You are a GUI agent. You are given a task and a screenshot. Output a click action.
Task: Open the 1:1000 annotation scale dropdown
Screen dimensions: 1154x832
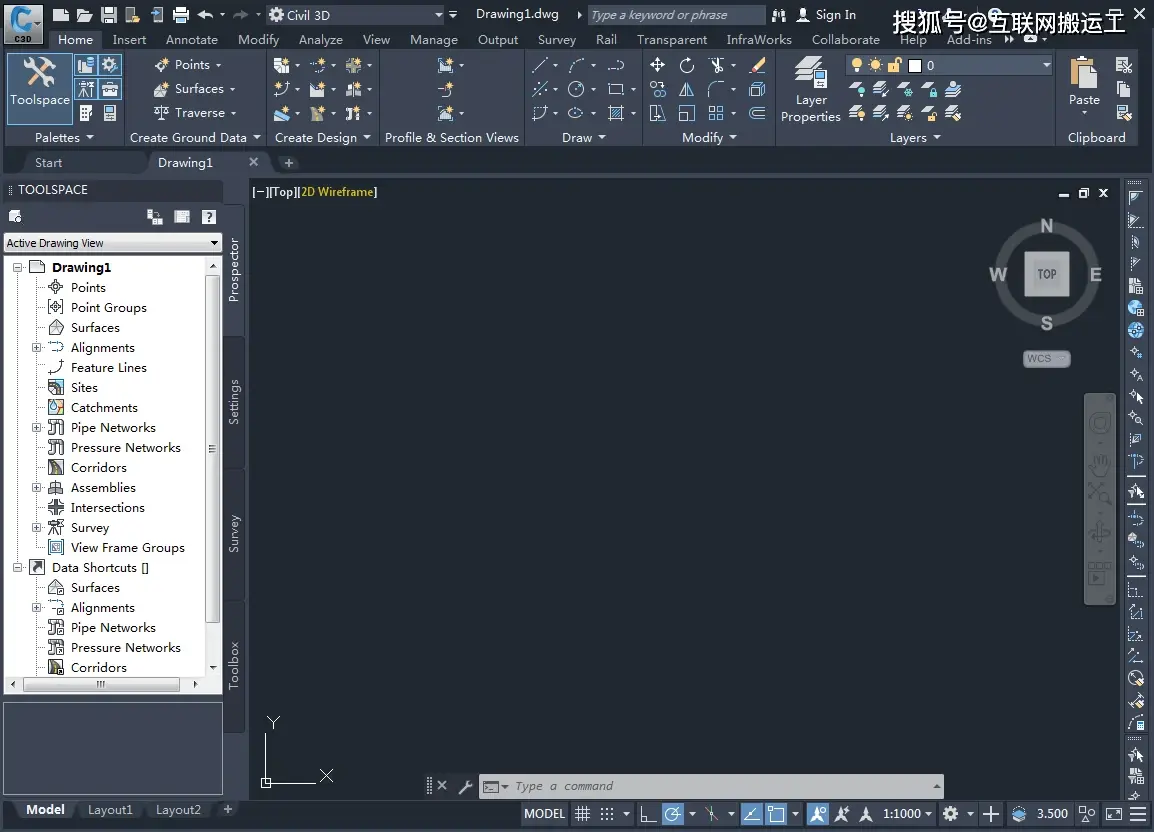[x=907, y=814]
